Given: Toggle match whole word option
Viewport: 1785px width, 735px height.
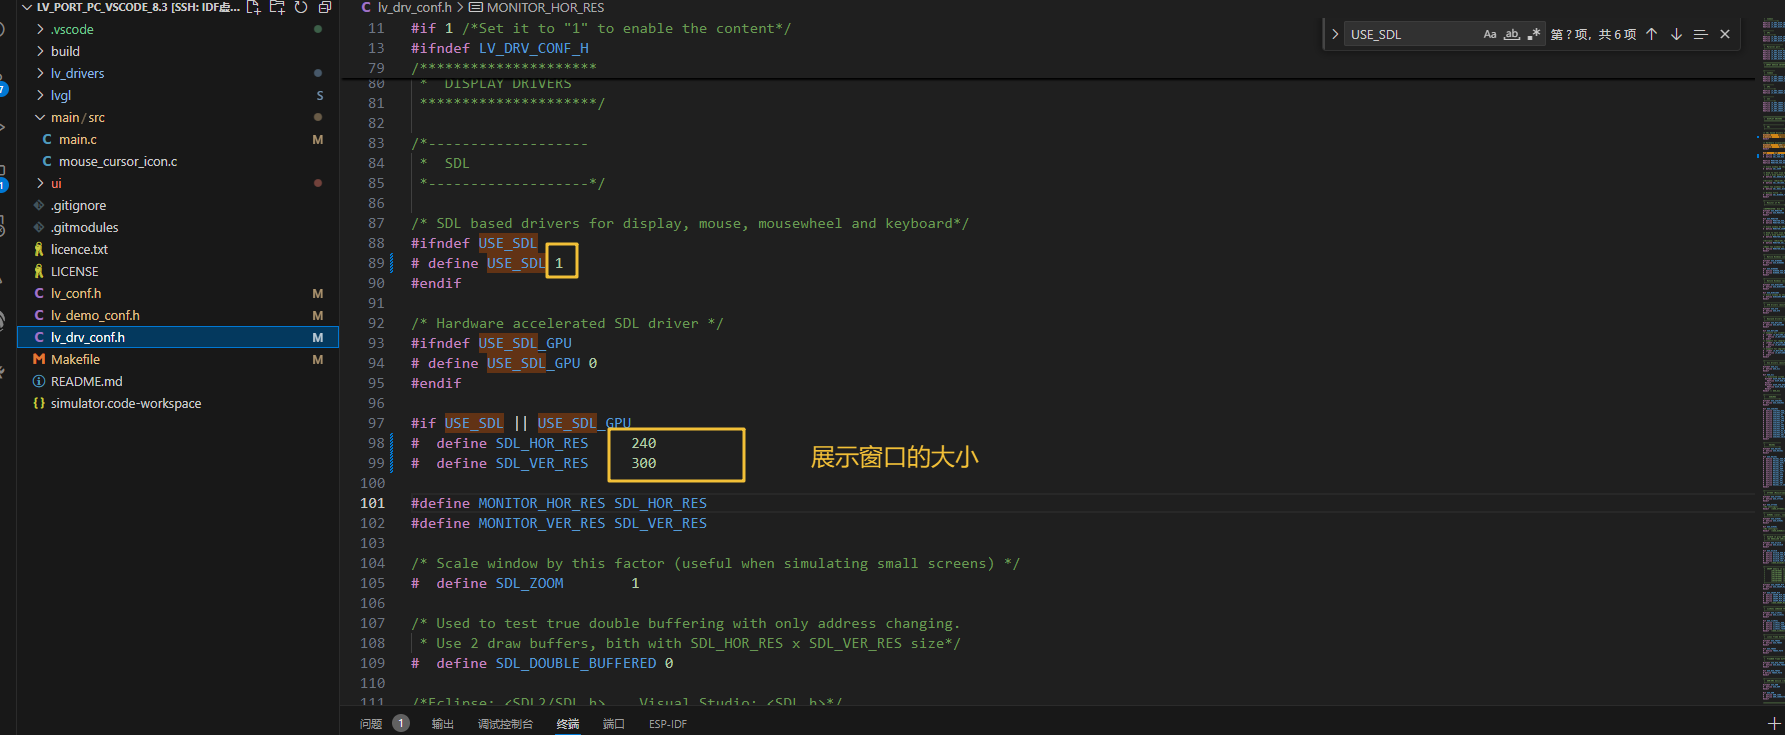Looking at the screenshot, I should coord(1512,34).
